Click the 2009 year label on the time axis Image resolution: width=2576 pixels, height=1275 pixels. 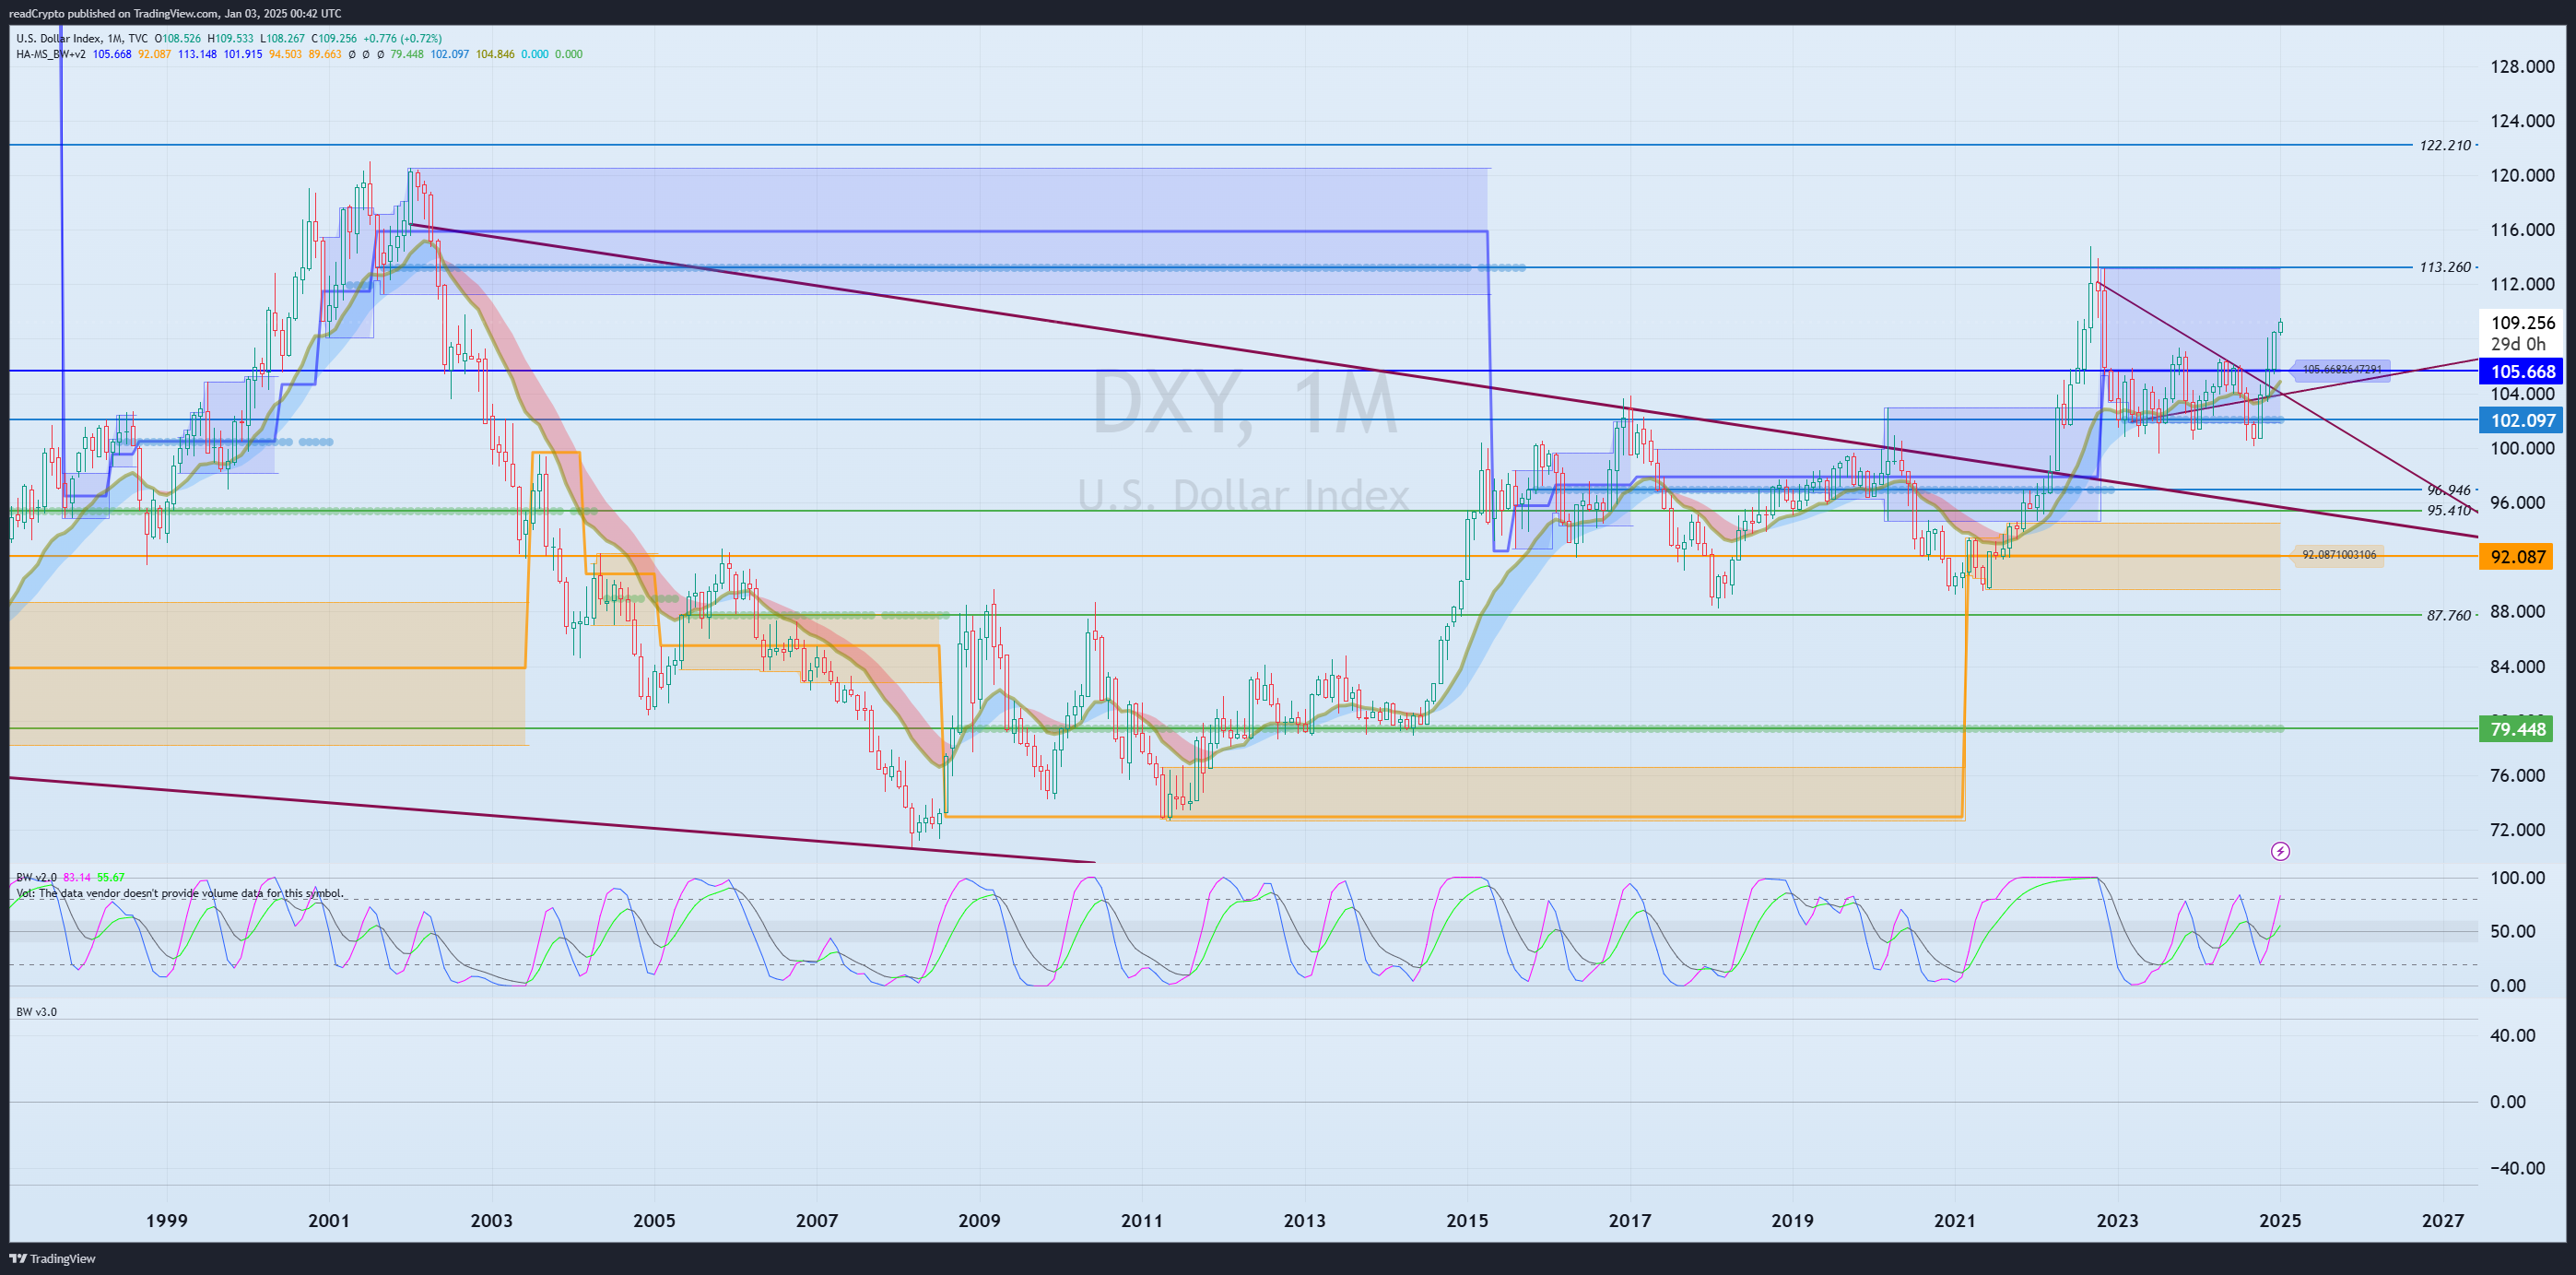pos(979,1220)
